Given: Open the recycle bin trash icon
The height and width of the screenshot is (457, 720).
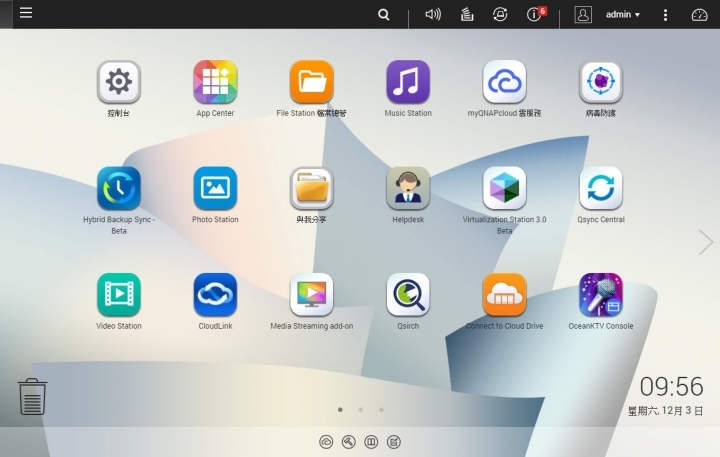Looking at the screenshot, I should (32, 397).
